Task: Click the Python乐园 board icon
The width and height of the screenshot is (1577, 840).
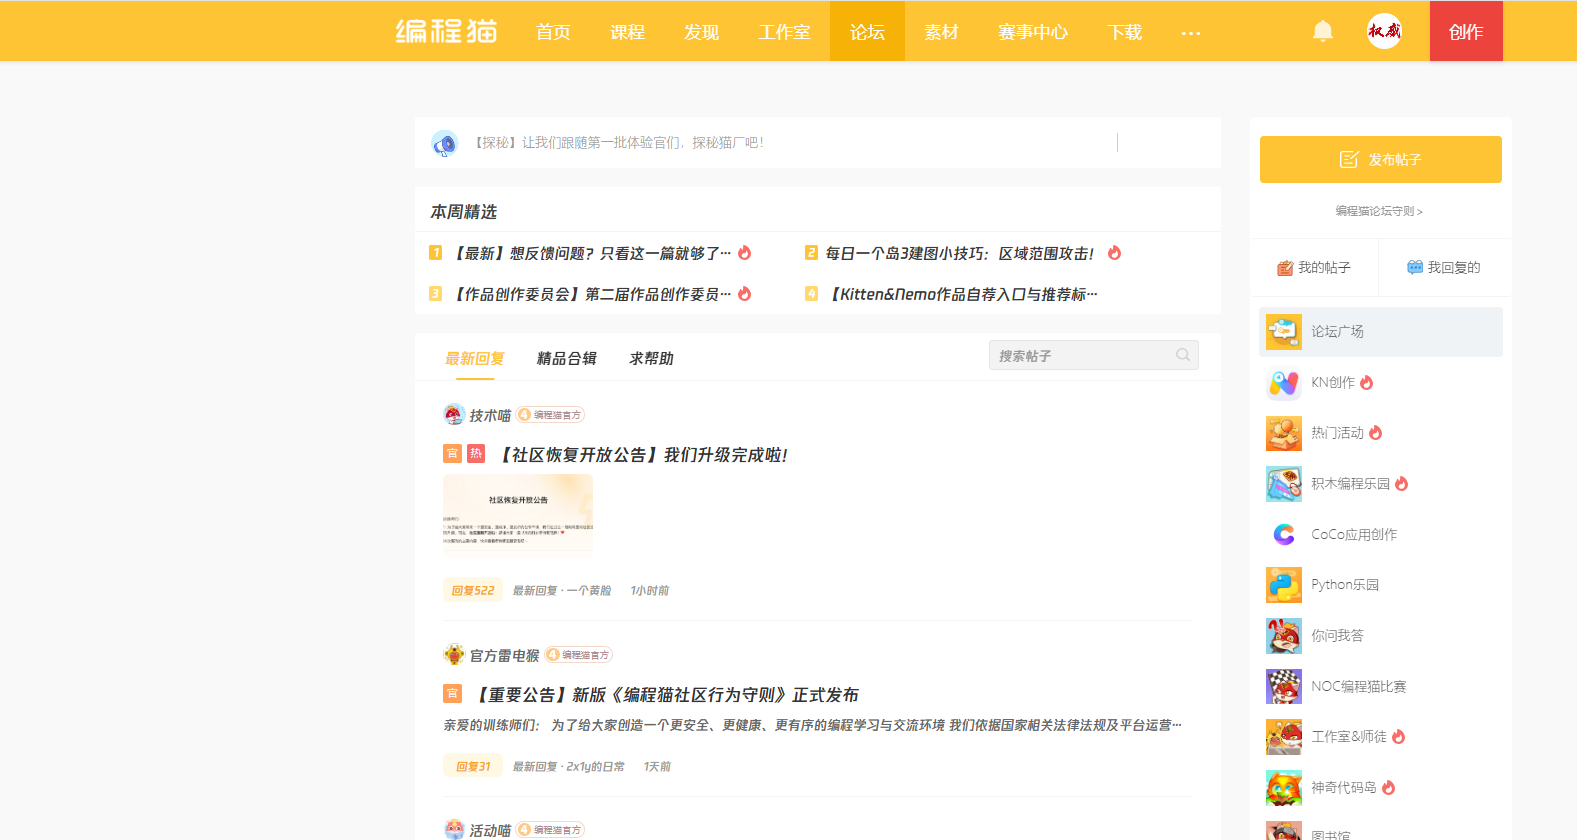Action: [x=1284, y=585]
